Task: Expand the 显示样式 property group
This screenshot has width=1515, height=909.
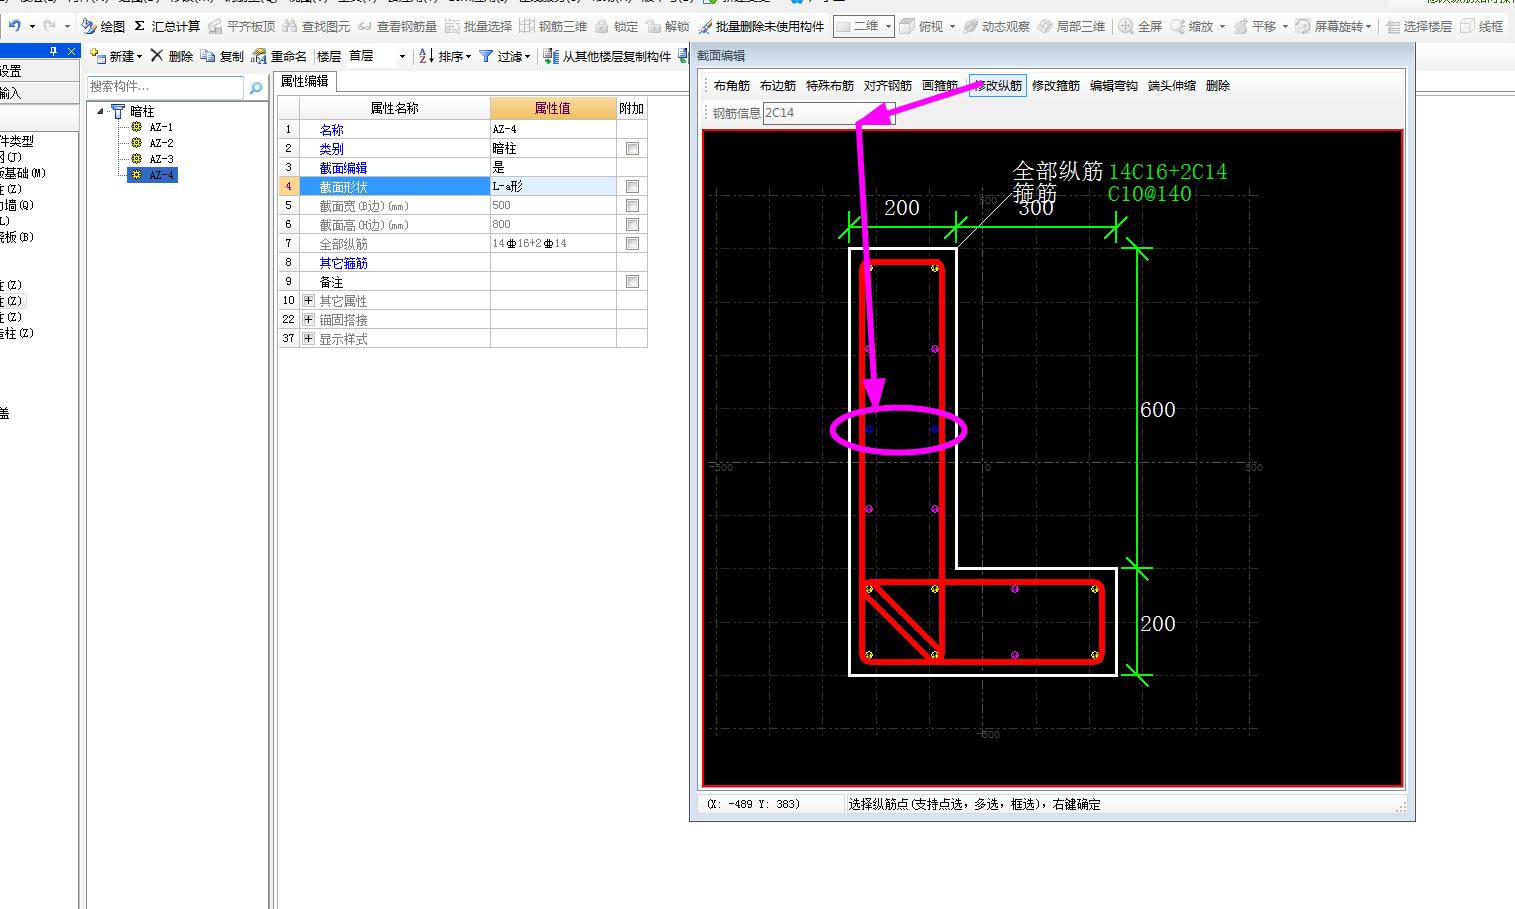Action: point(308,338)
